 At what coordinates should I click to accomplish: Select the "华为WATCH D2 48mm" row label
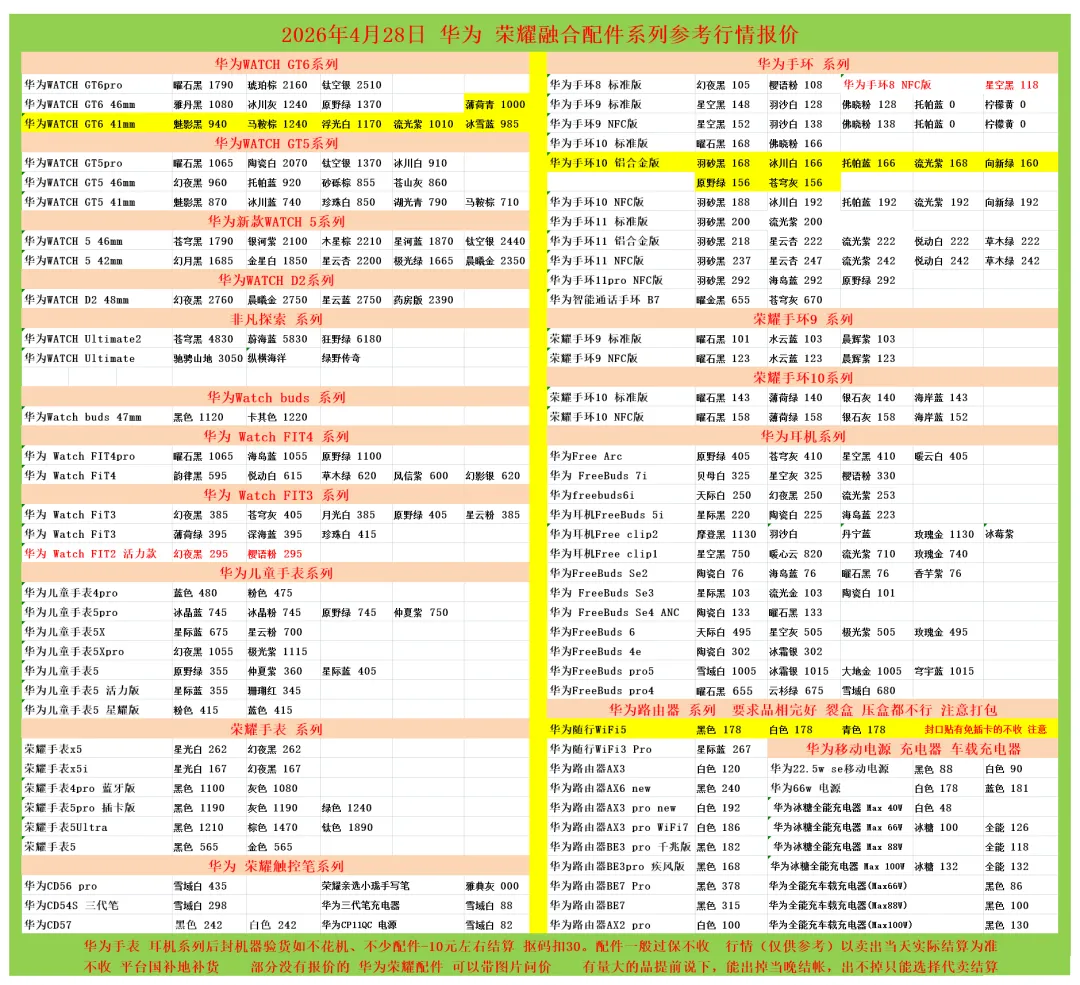point(76,300)
